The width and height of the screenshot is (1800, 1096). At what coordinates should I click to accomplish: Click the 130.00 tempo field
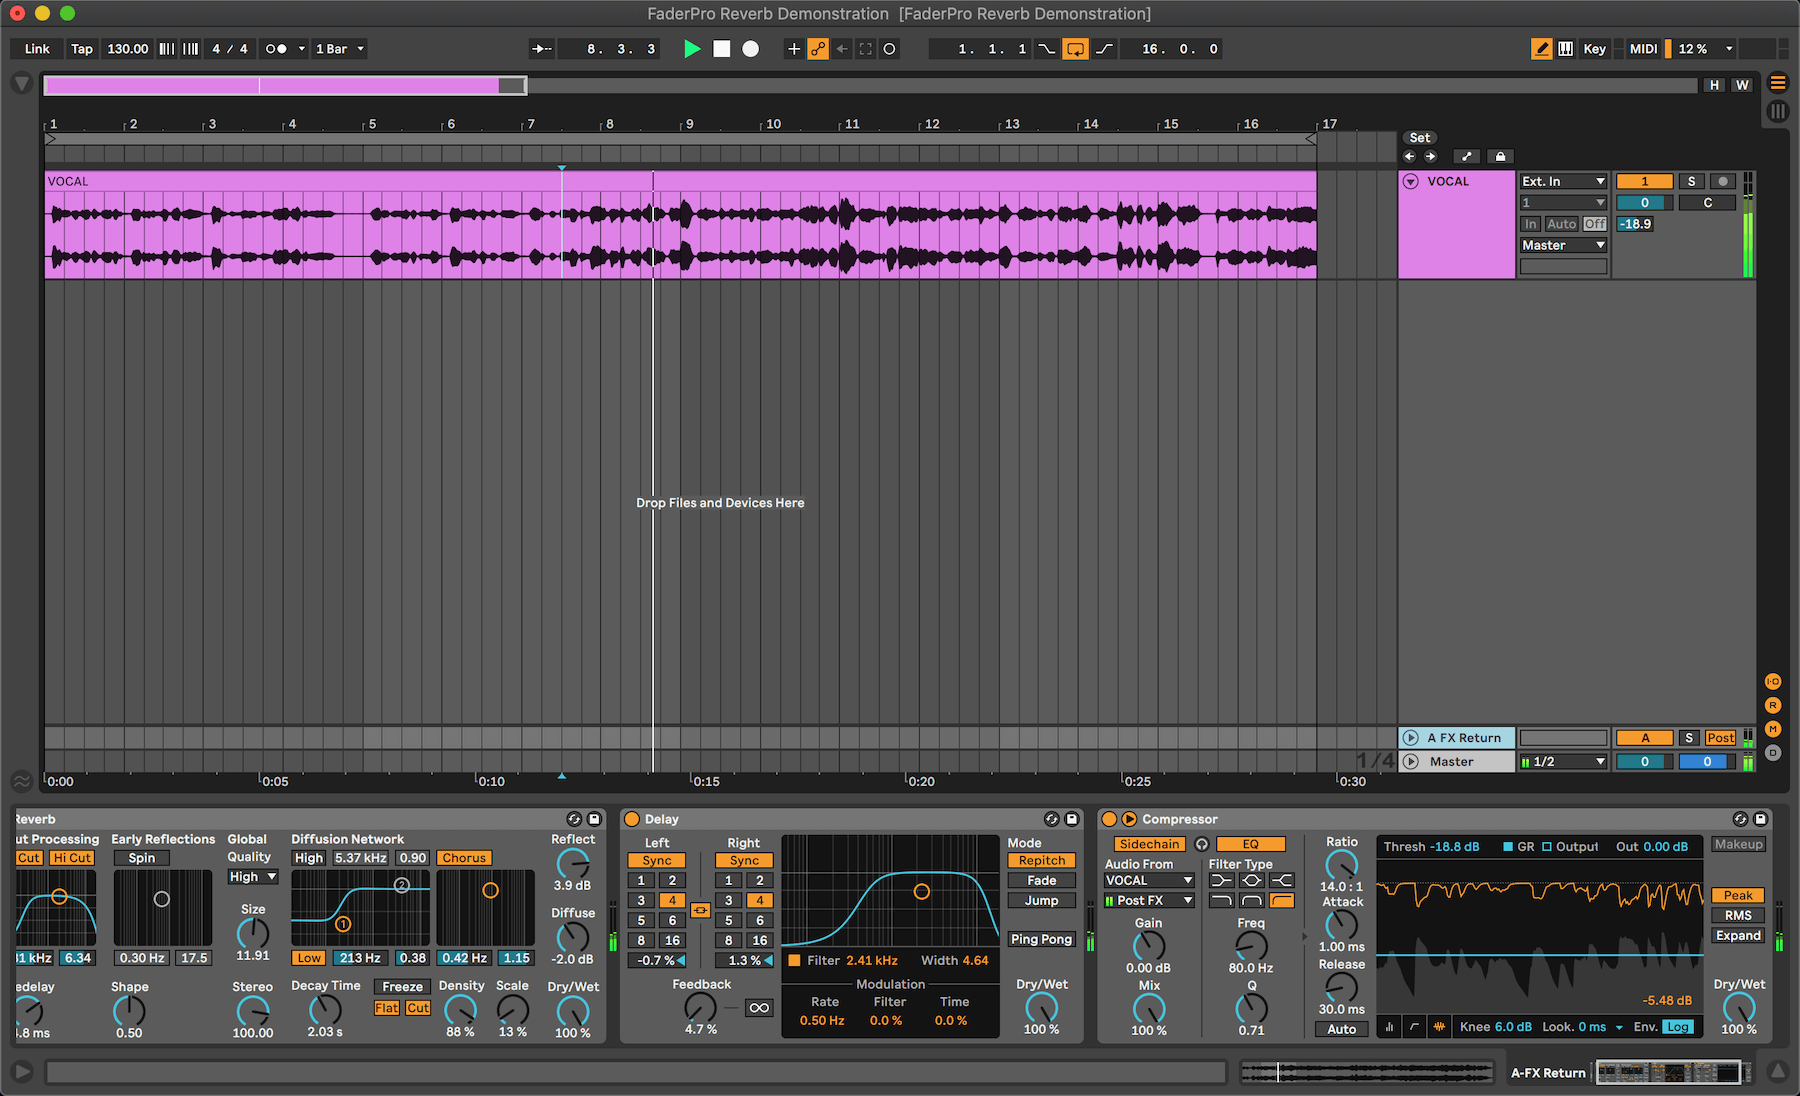tap(128, 49)
